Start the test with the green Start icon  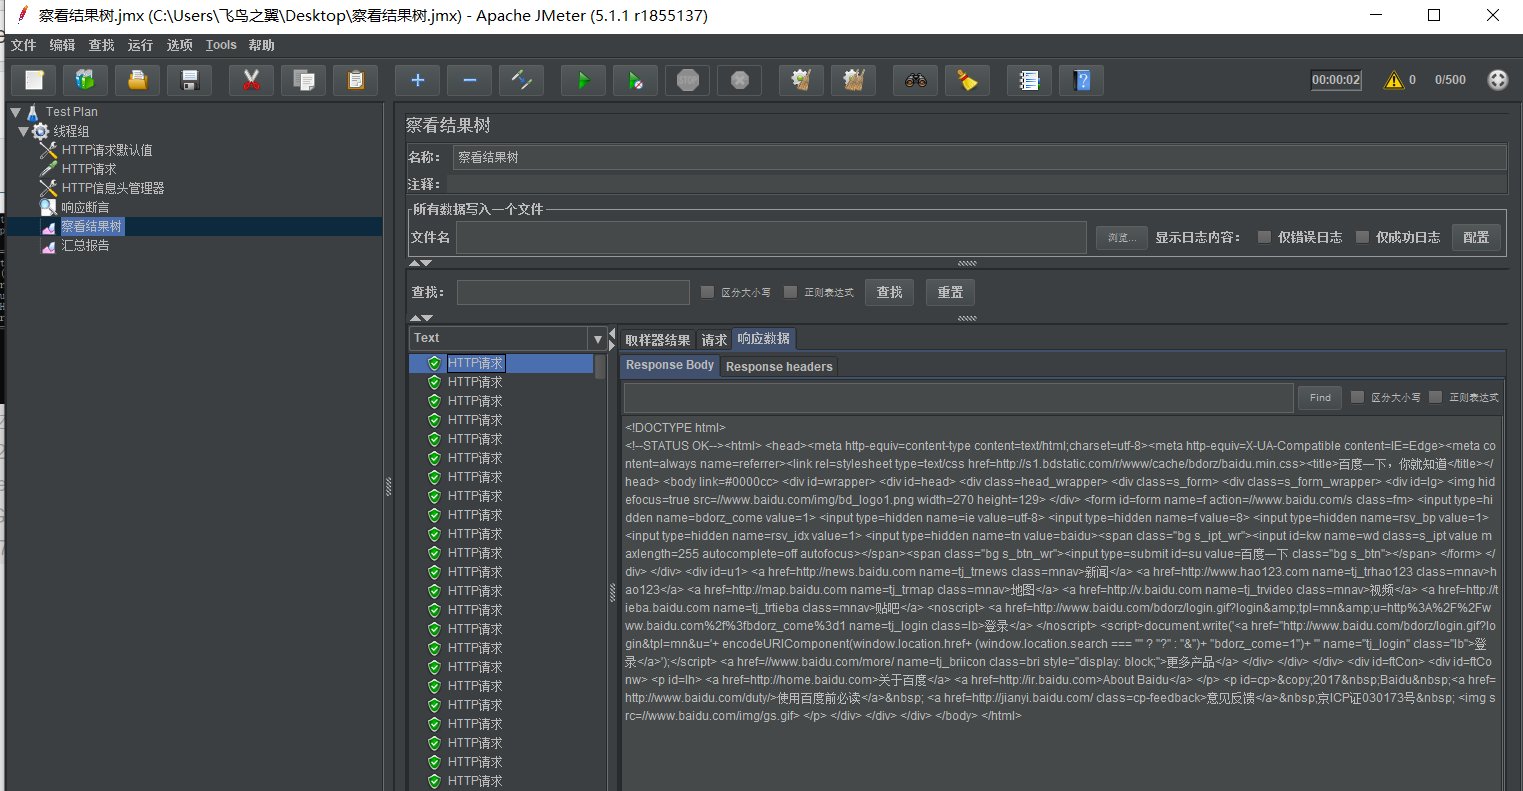[583, 80]
